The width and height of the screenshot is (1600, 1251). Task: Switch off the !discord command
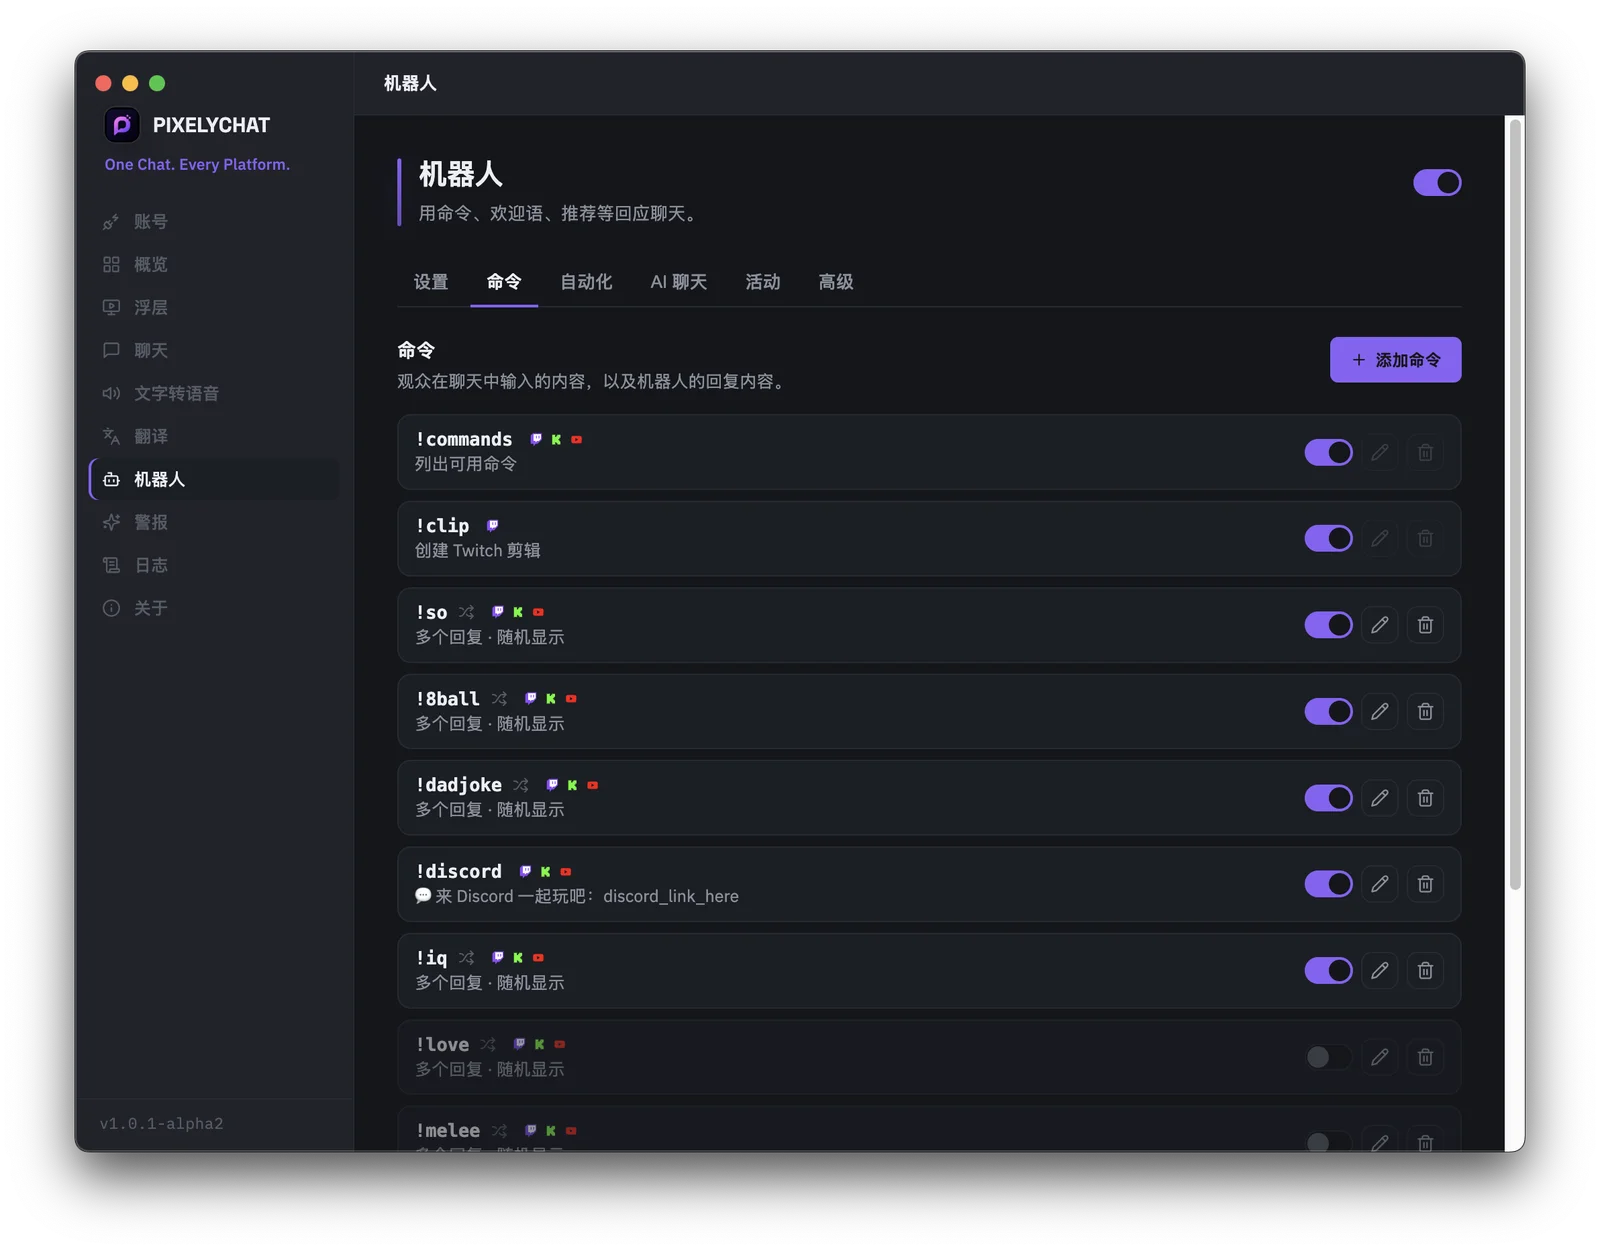pos(1328,884)
